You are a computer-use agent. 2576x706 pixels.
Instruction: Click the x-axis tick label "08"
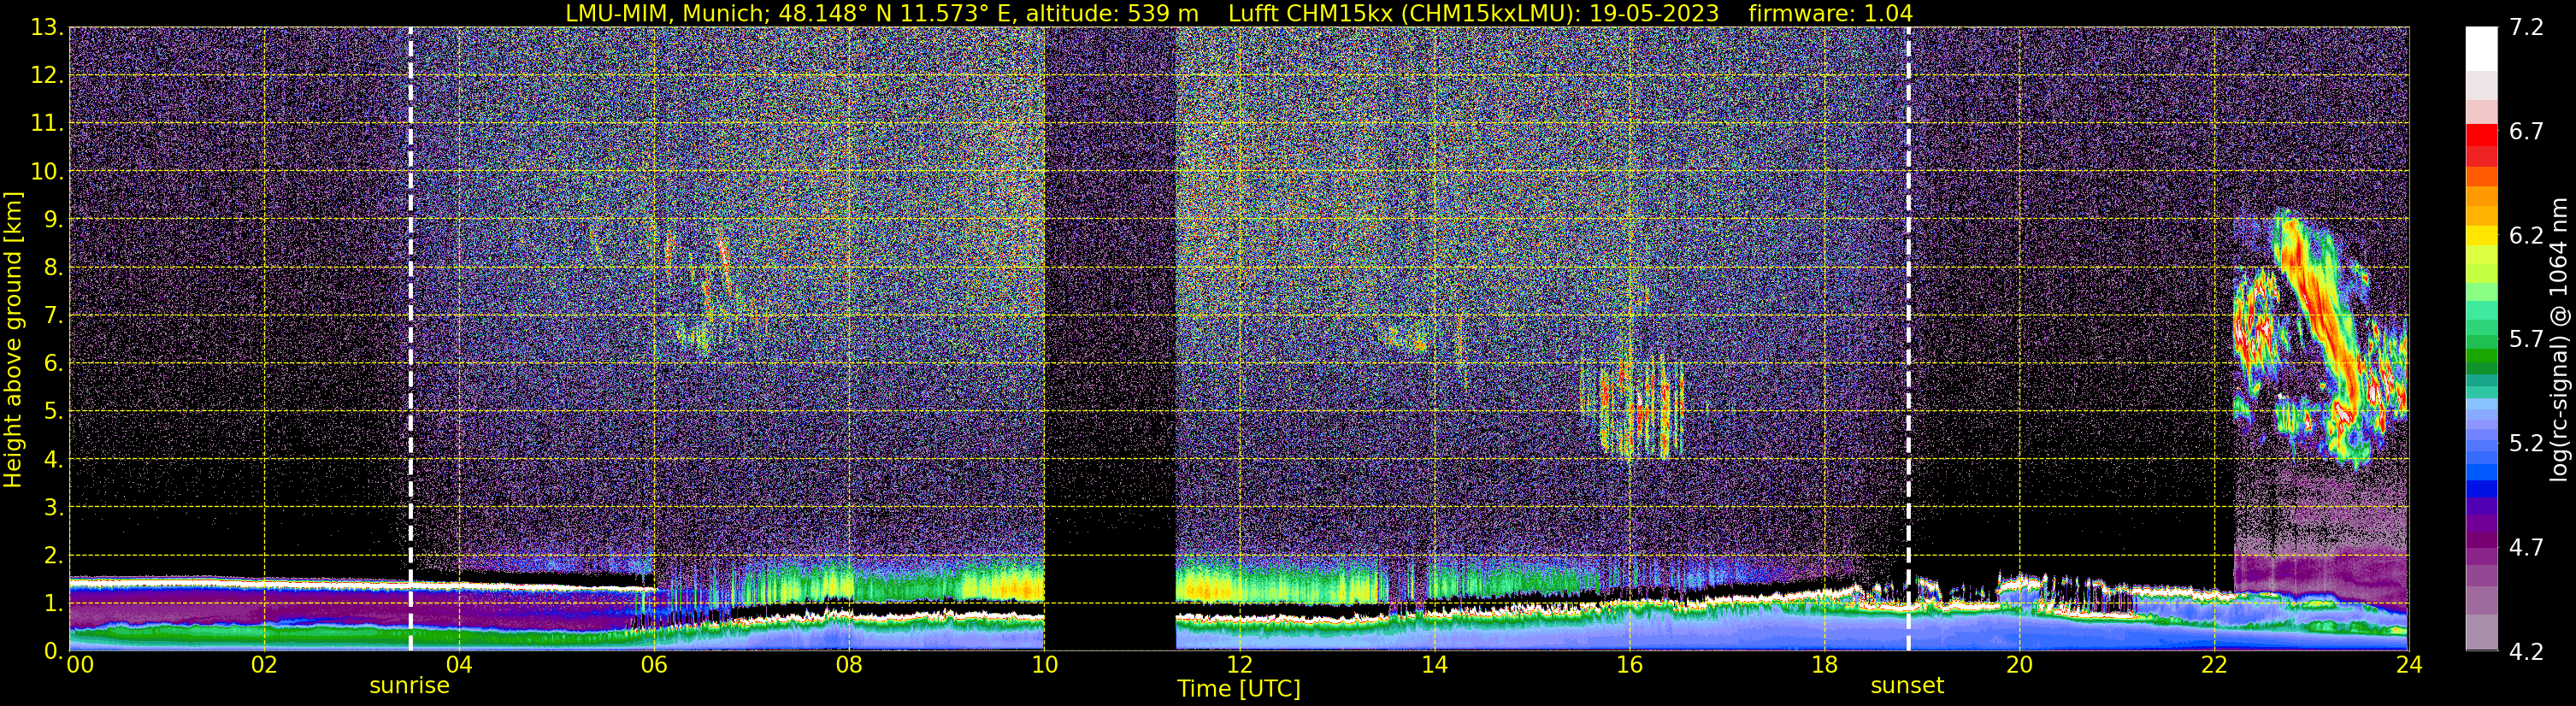point(849,665)
